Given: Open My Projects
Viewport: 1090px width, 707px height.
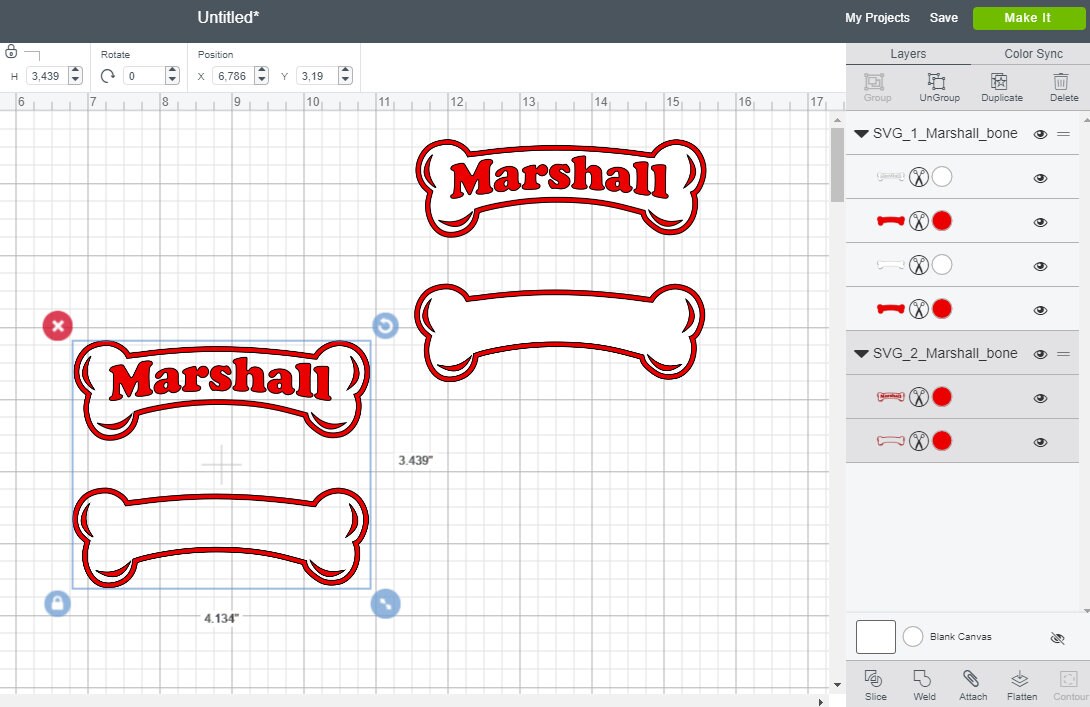Looking at the screenshot, I should click(877, 18).
